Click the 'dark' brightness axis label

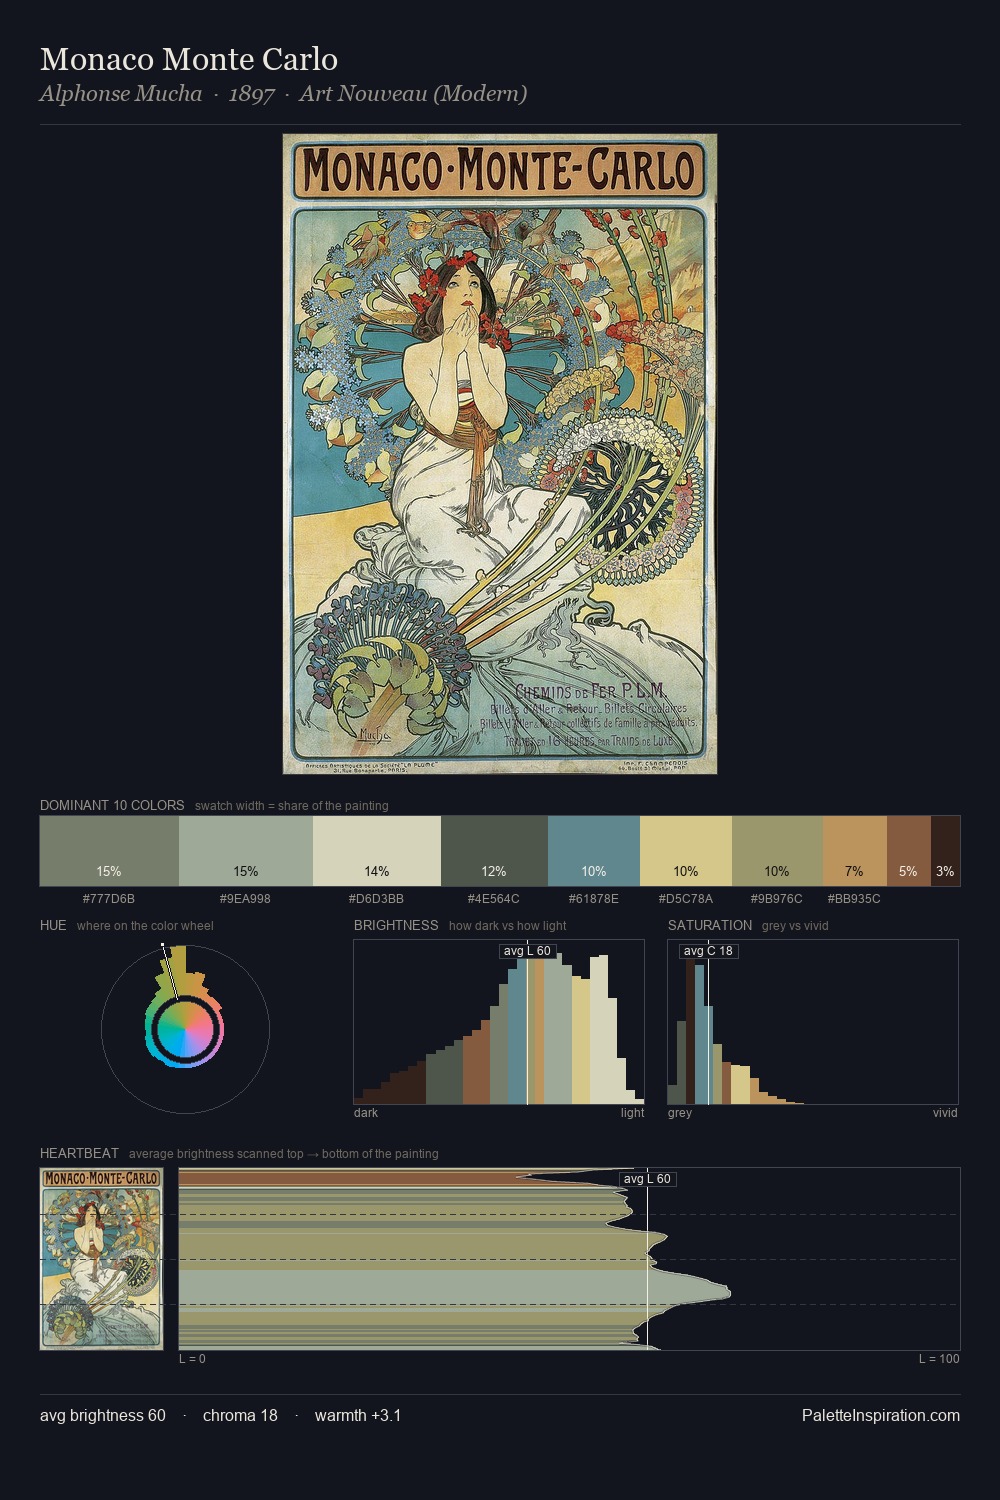(x=366, y=1113)
